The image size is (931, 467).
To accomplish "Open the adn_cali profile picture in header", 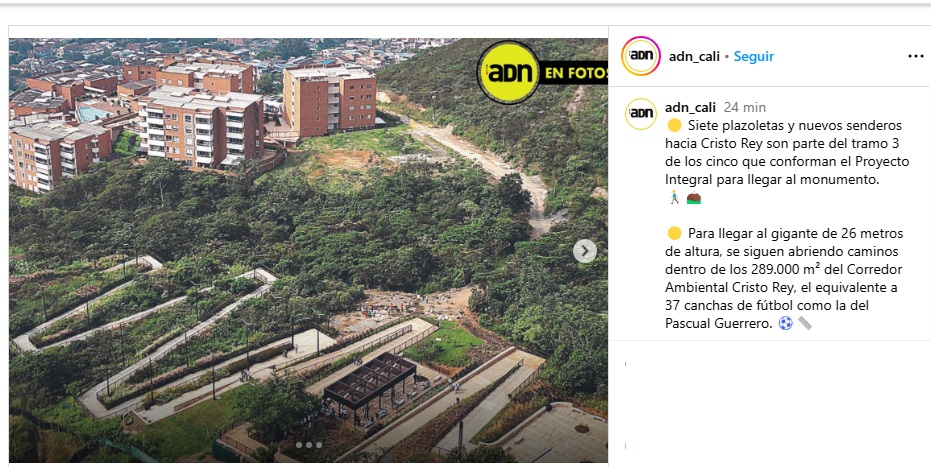I will click(x=641, y=56).
